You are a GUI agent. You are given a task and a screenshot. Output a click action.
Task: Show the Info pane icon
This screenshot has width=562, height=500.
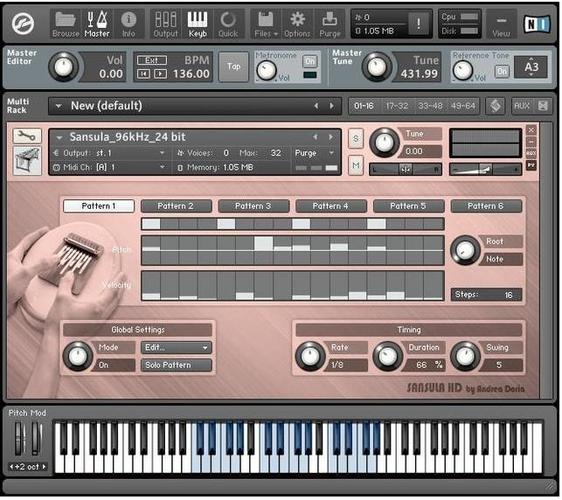pyautogui.click(x=128, y=24)
